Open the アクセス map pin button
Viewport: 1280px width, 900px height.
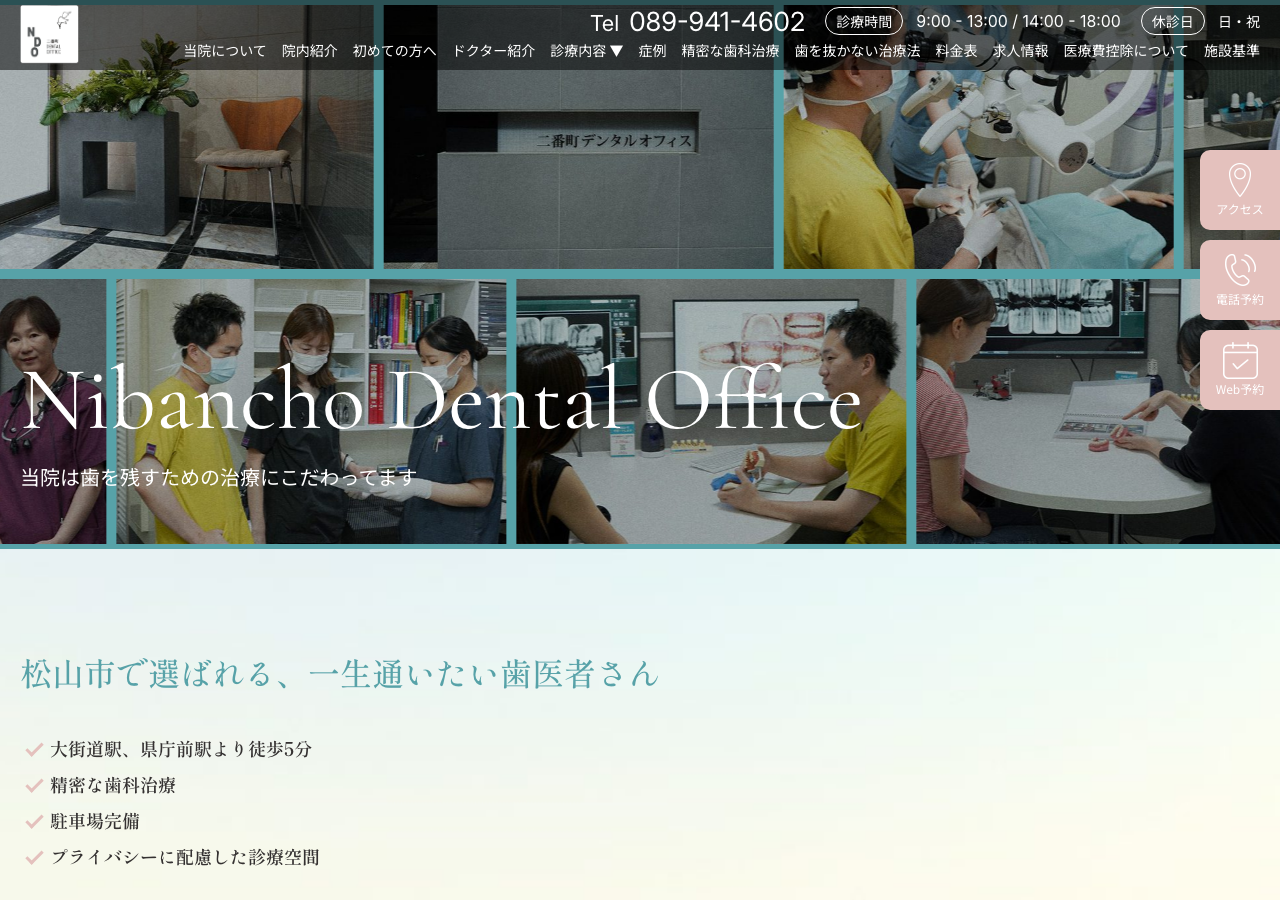(x=1240, y=190)
